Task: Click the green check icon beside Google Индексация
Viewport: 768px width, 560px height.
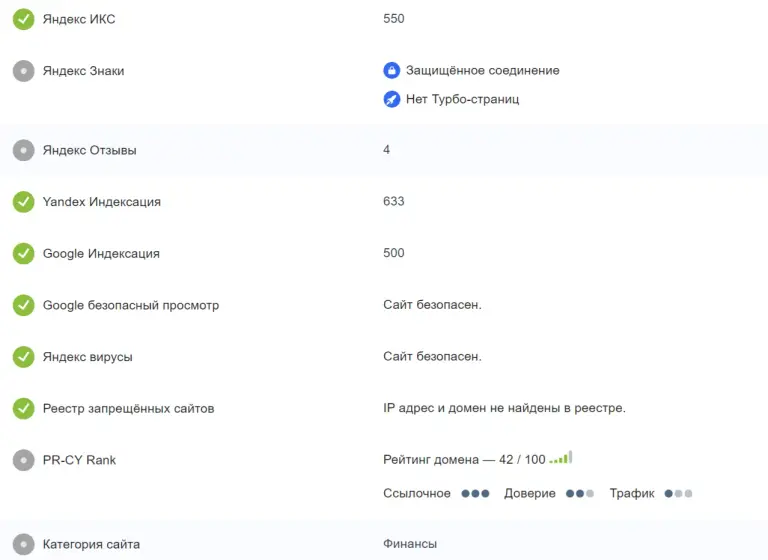Action: (24, 254)
